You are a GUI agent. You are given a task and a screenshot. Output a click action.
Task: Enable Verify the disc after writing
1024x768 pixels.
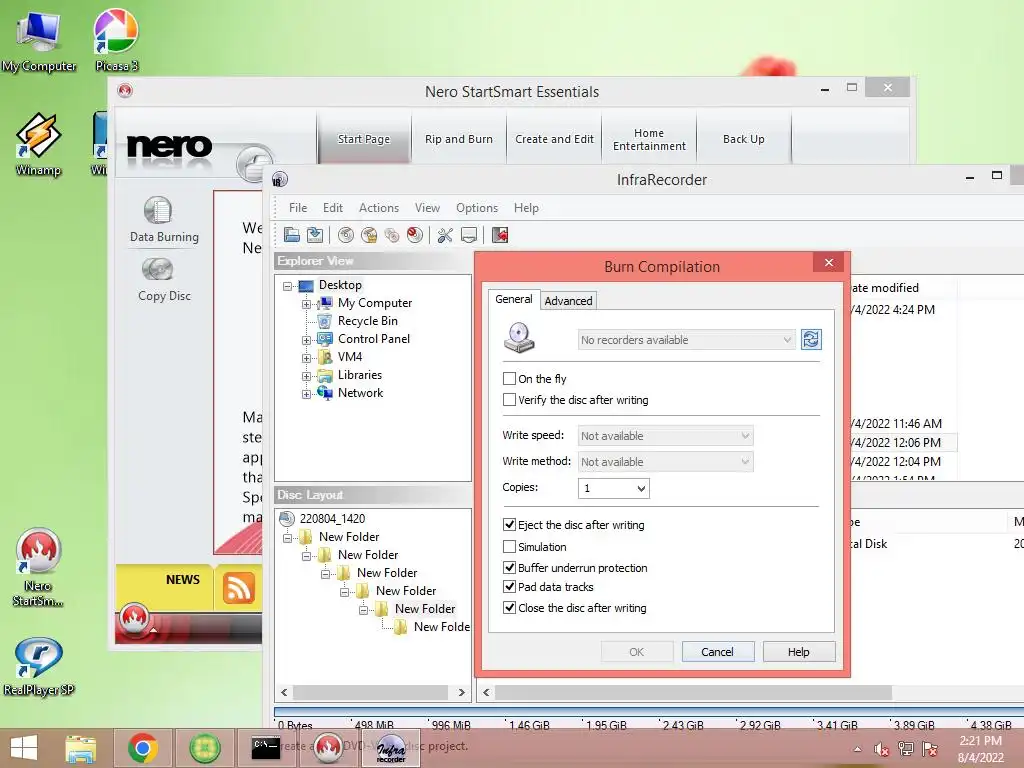pos(509,400)
